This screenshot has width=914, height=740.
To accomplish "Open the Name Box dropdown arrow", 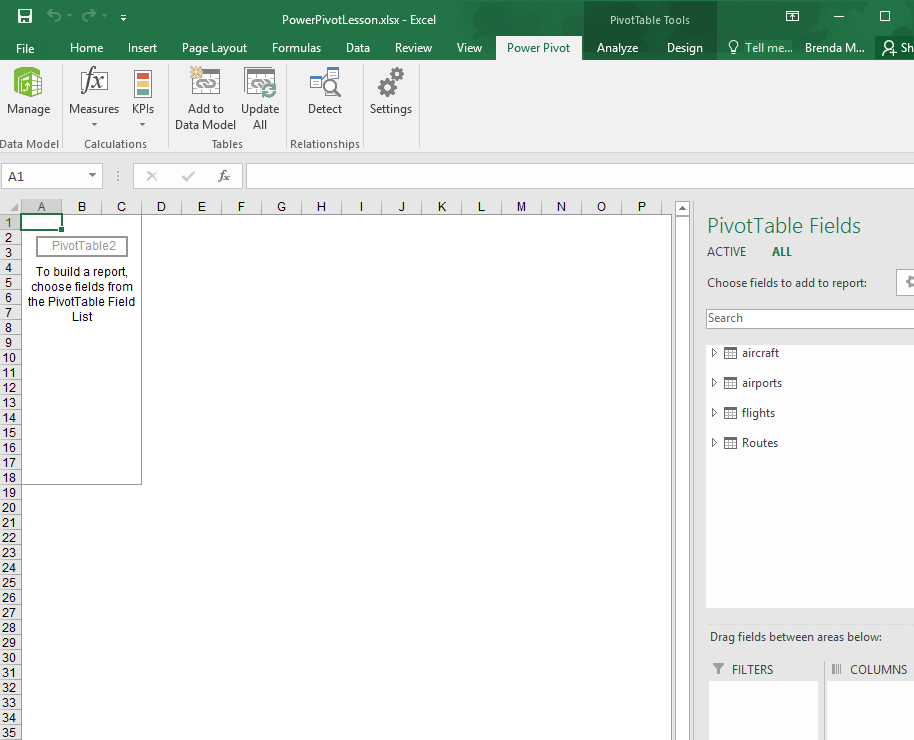I will [x=93, y=176].
